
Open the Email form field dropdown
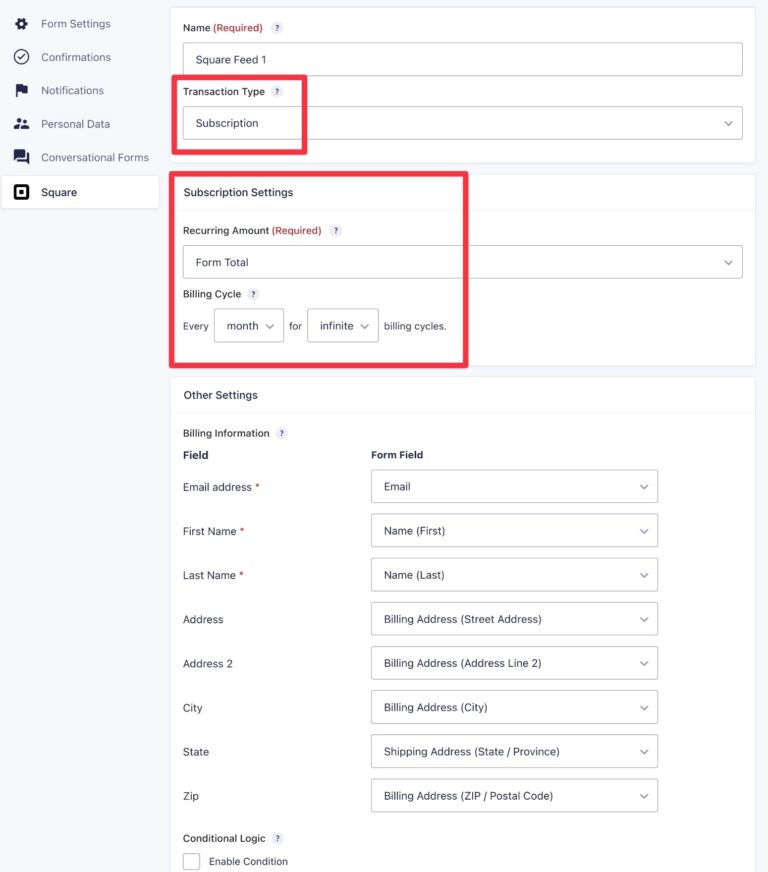(x=514, y=486)
